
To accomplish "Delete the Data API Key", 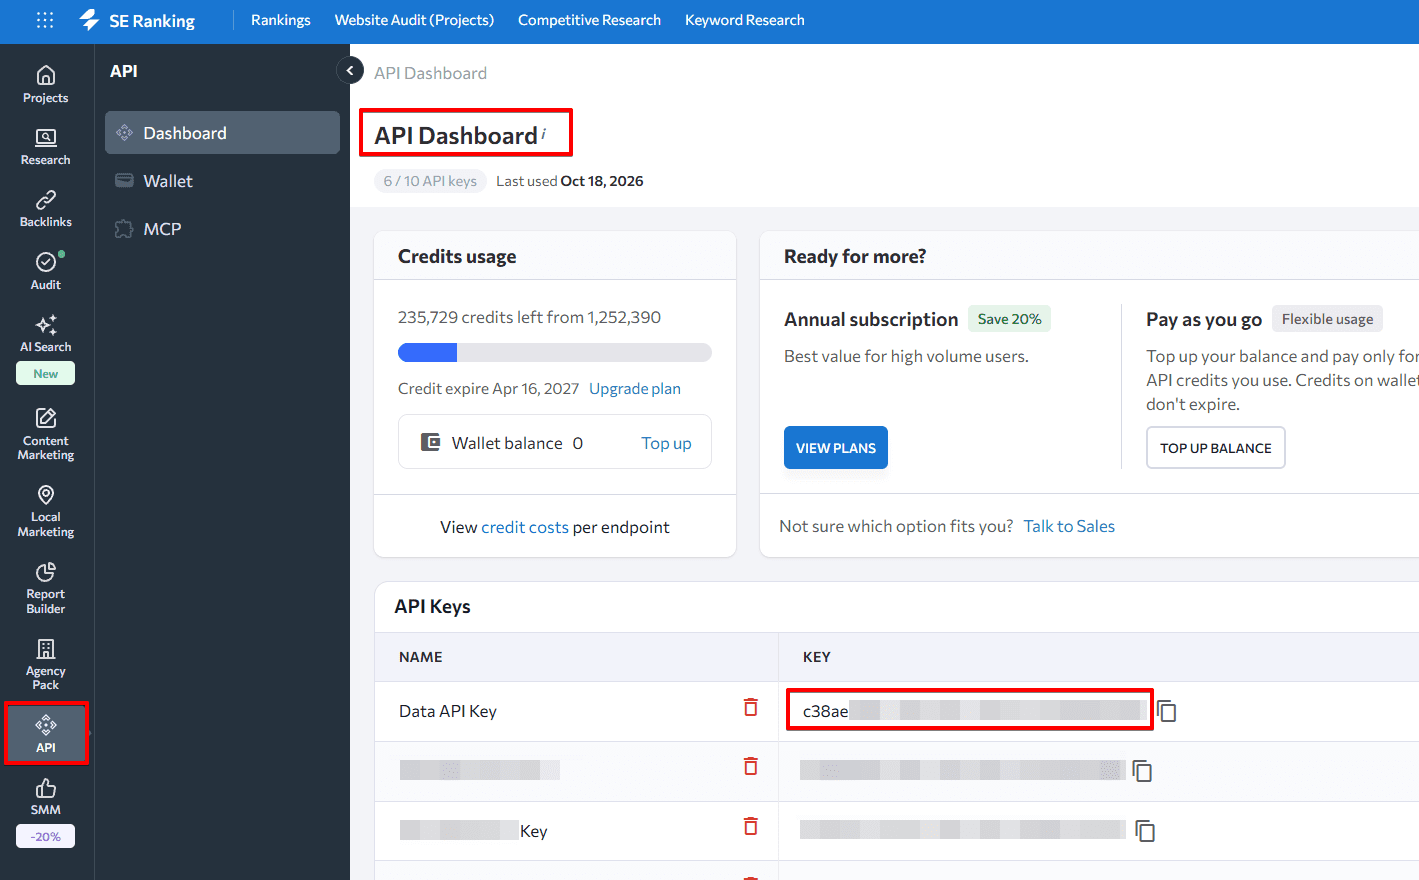I will (751, 708).
